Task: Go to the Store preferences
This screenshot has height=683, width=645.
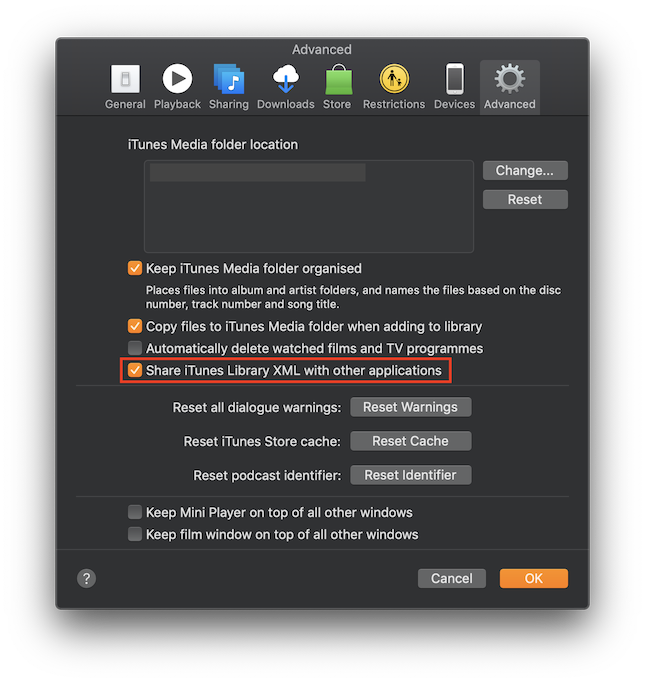Action: pos(338,87)
